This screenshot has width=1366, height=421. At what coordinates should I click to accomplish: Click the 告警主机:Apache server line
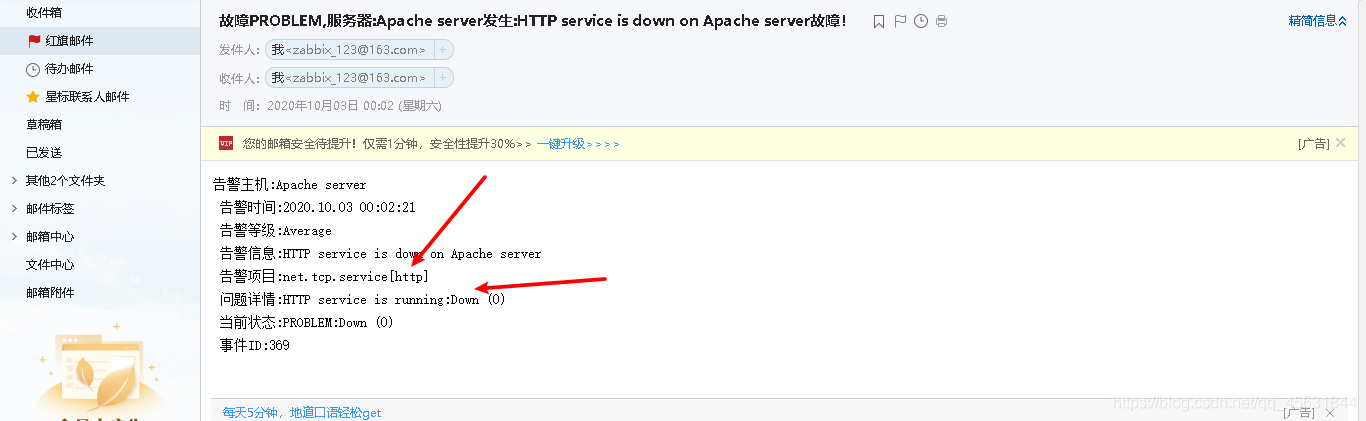click(290, 185)
